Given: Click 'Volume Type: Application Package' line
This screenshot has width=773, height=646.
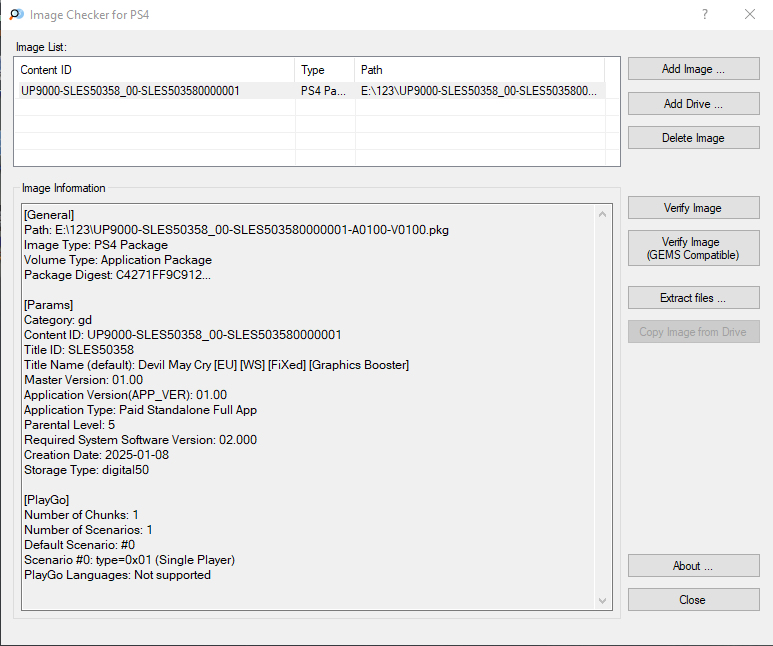Looking at the screenshot, I should click(x=118, y=260).
